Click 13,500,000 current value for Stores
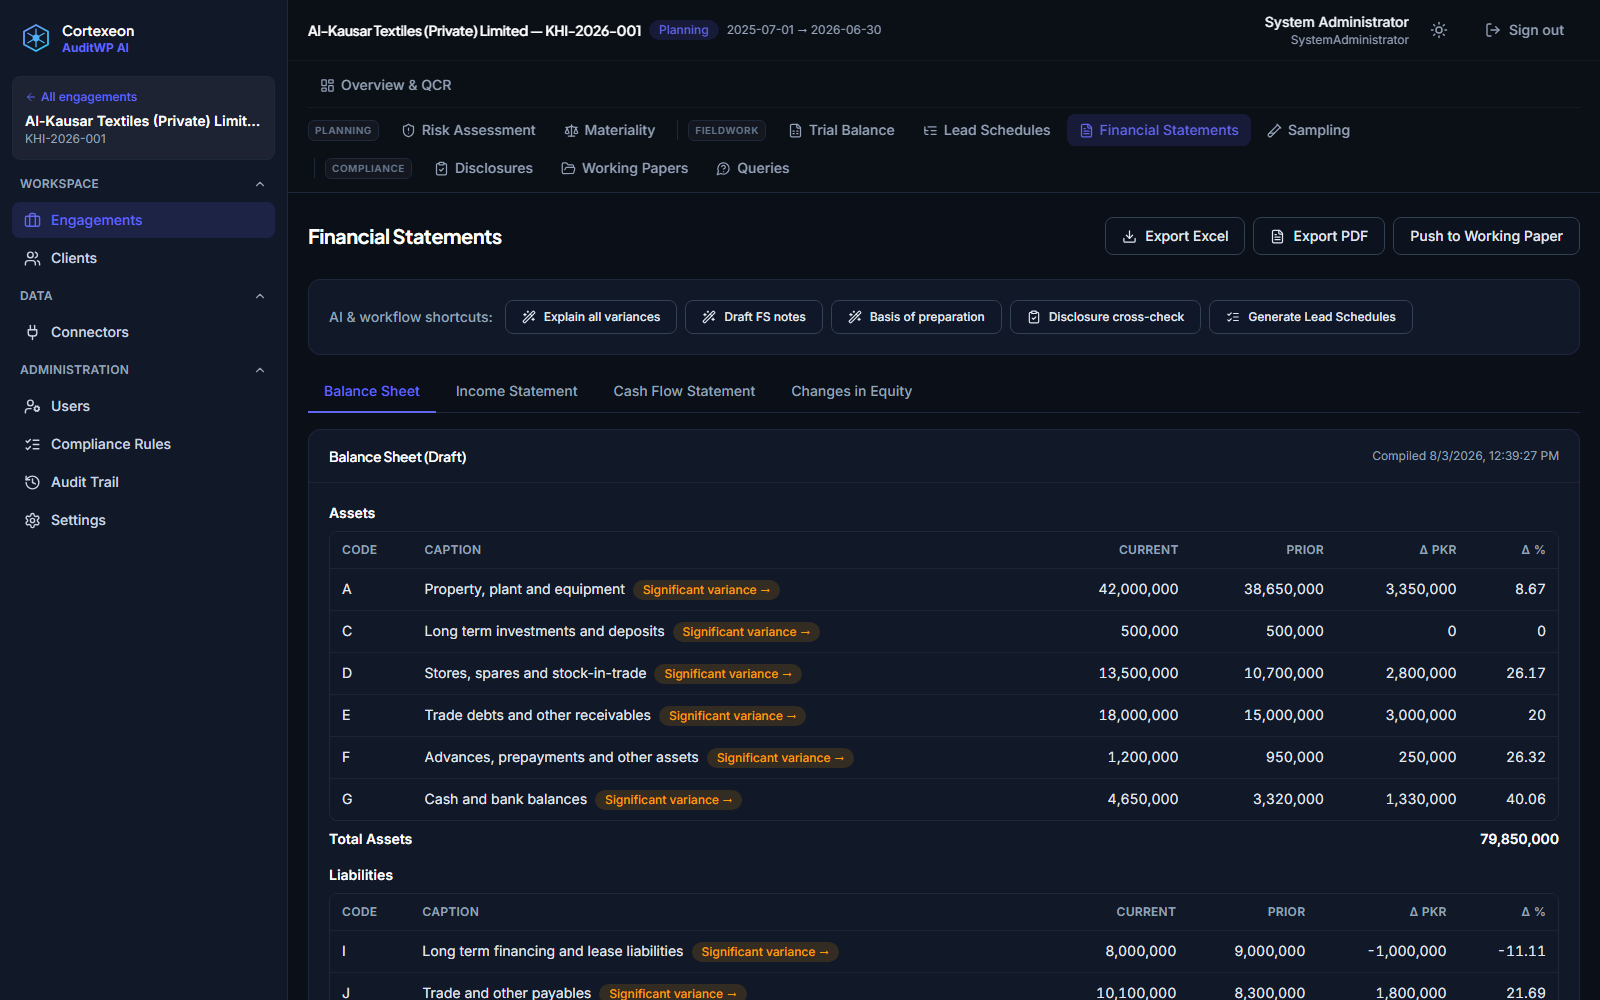The width and height of the screenshot is (1600, 1000). (1138, 673)
